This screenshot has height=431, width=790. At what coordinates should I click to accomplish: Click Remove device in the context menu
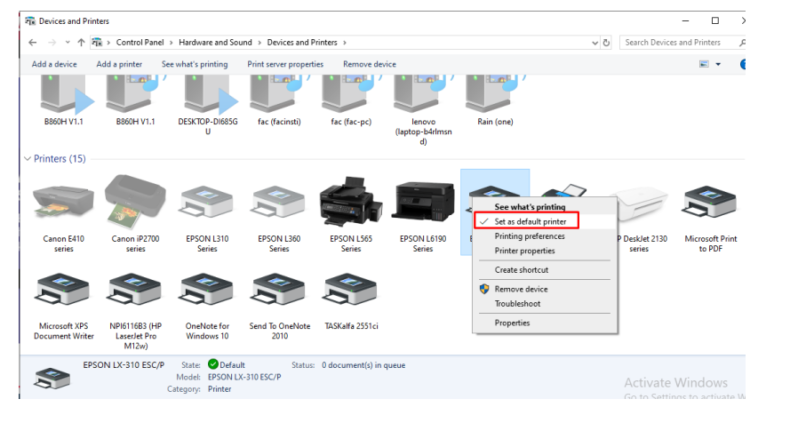(521, 289)
